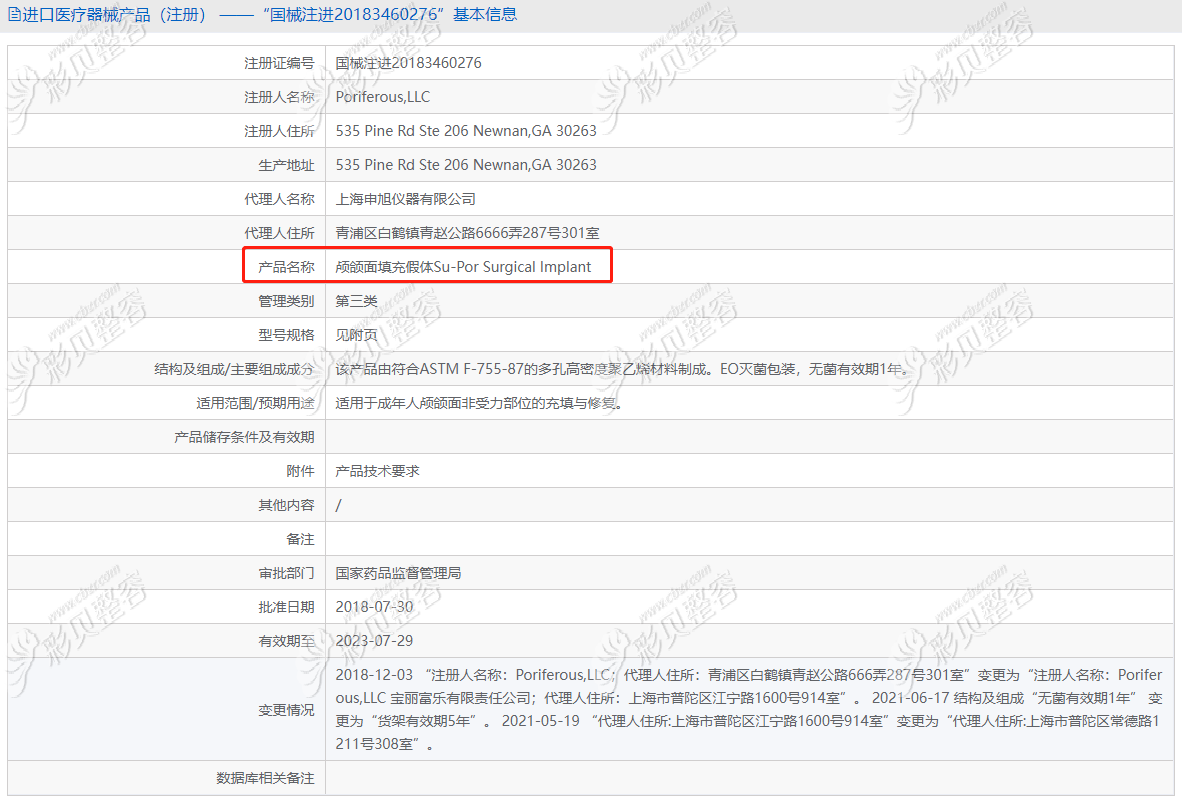Image resolution: width=1182 pixels, height=804 pixels.
Task: Select the change record text starting 2018-12-03
Action: [x=749, y=710]
